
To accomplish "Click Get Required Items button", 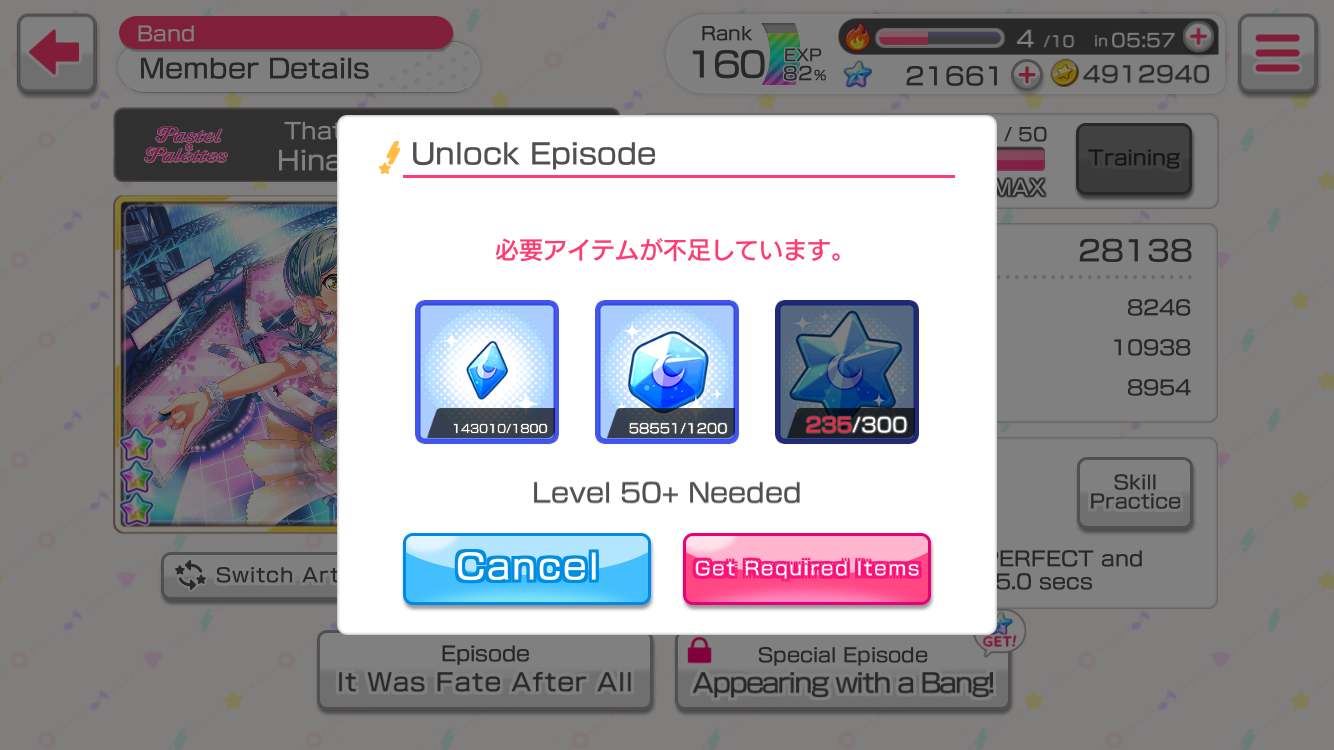I will pyautogui.click(x=807, y=568).
